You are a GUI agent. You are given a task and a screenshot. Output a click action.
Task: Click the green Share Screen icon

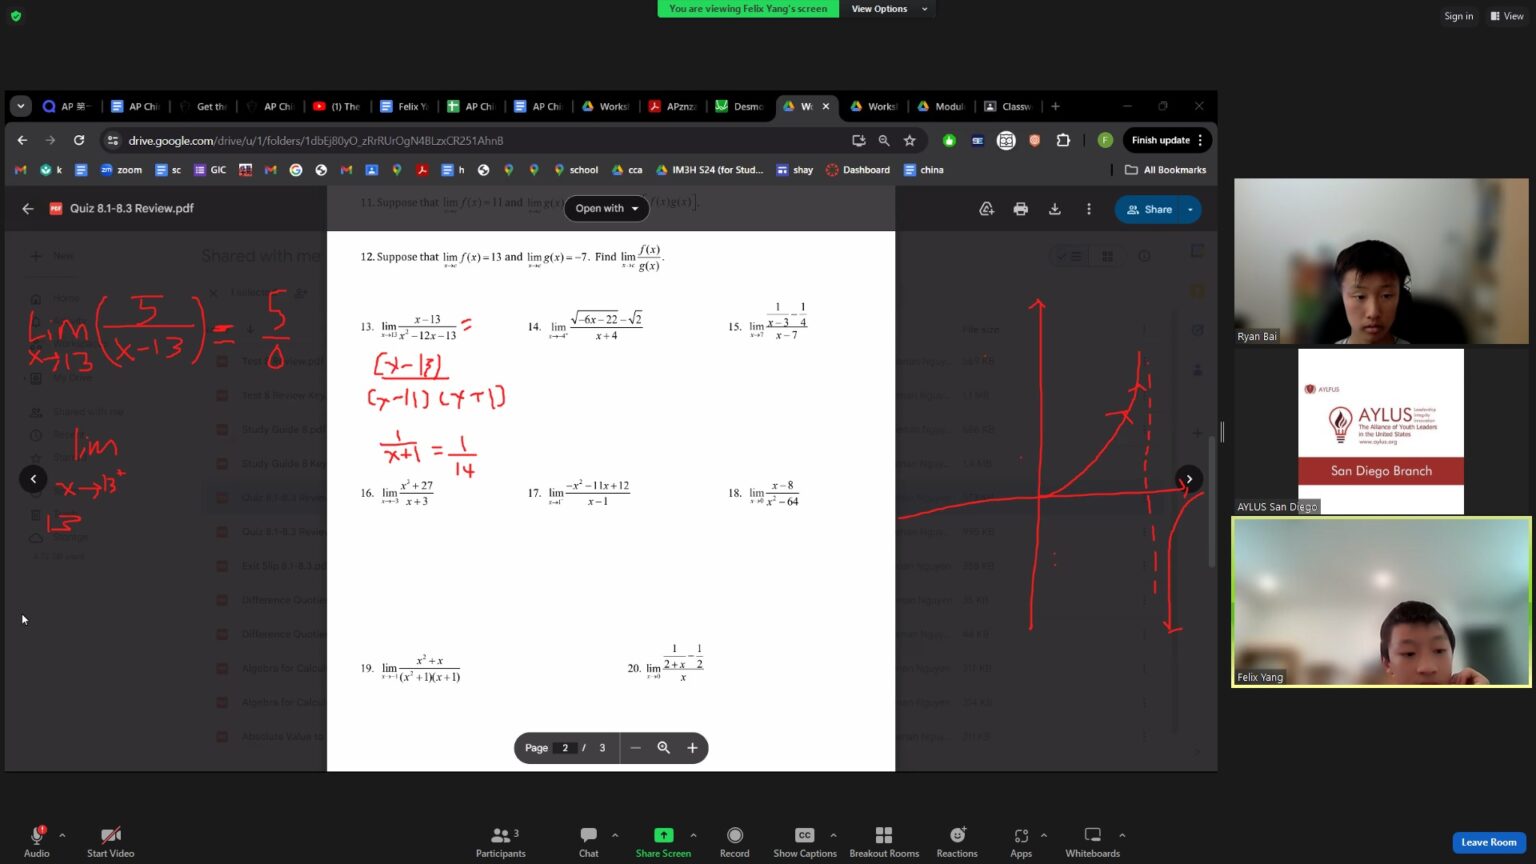(663, 835)
